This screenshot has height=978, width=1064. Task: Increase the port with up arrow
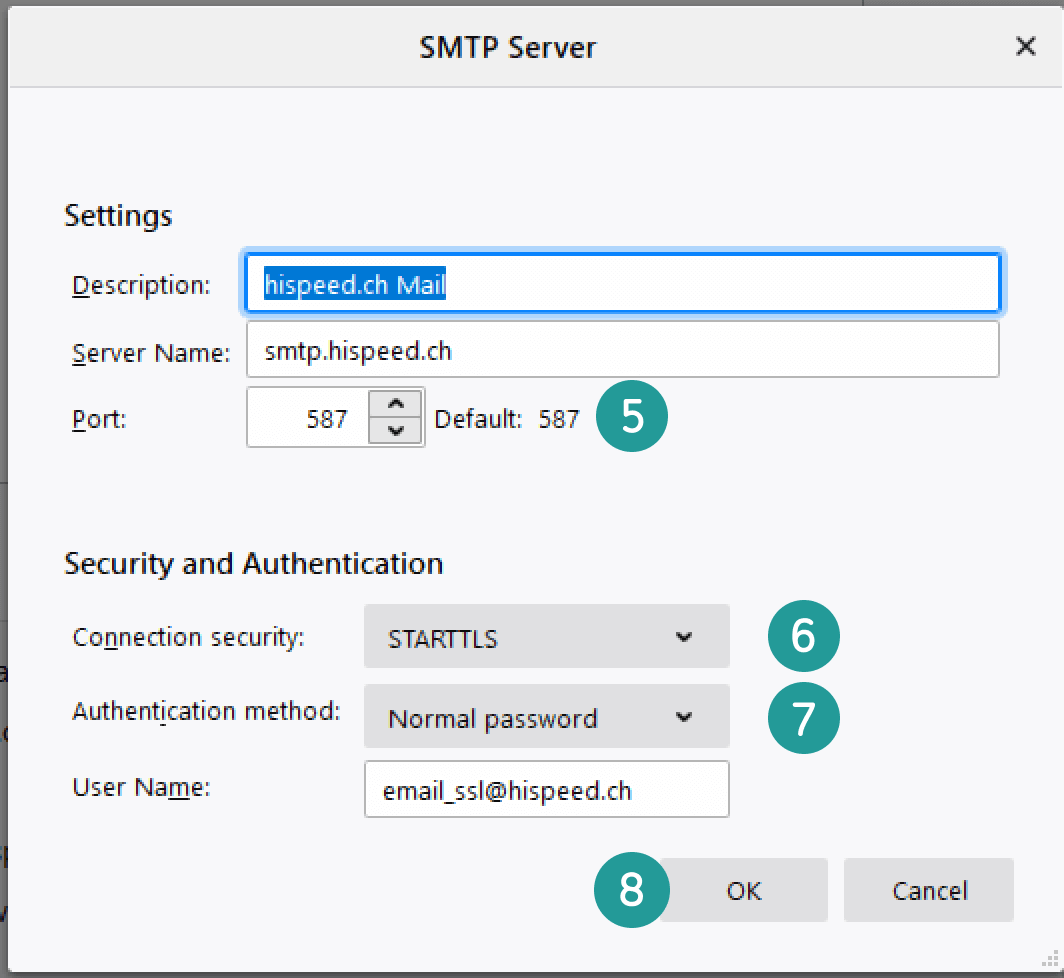click(x=396, y=403)
